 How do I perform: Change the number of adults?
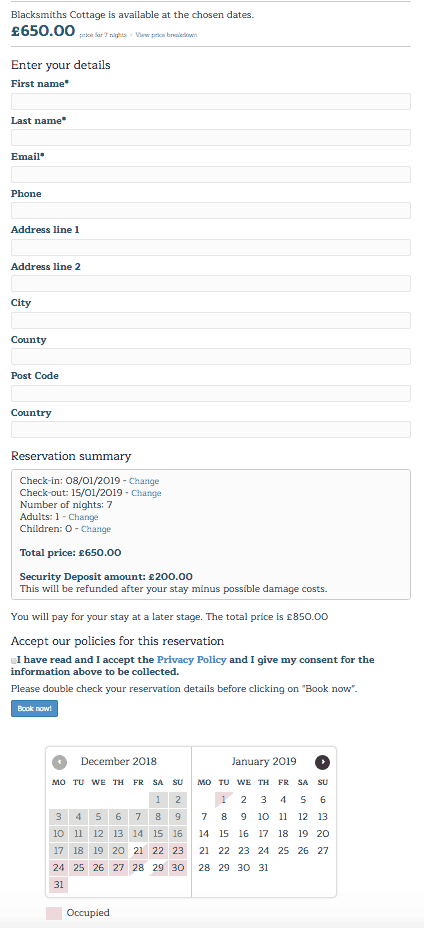coord(83,517)
